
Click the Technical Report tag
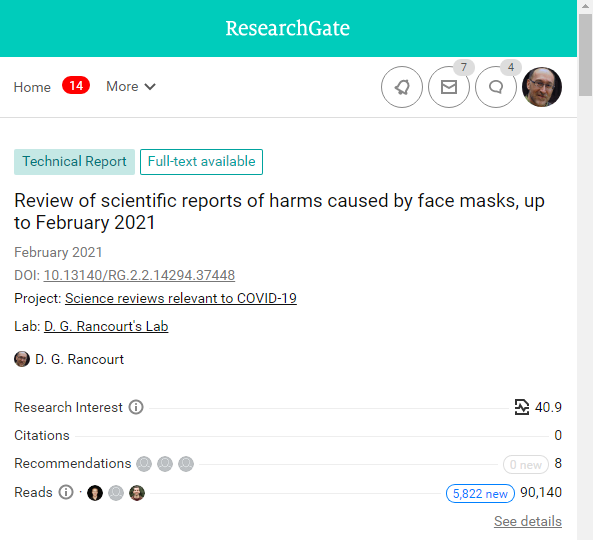click(75, 162)
